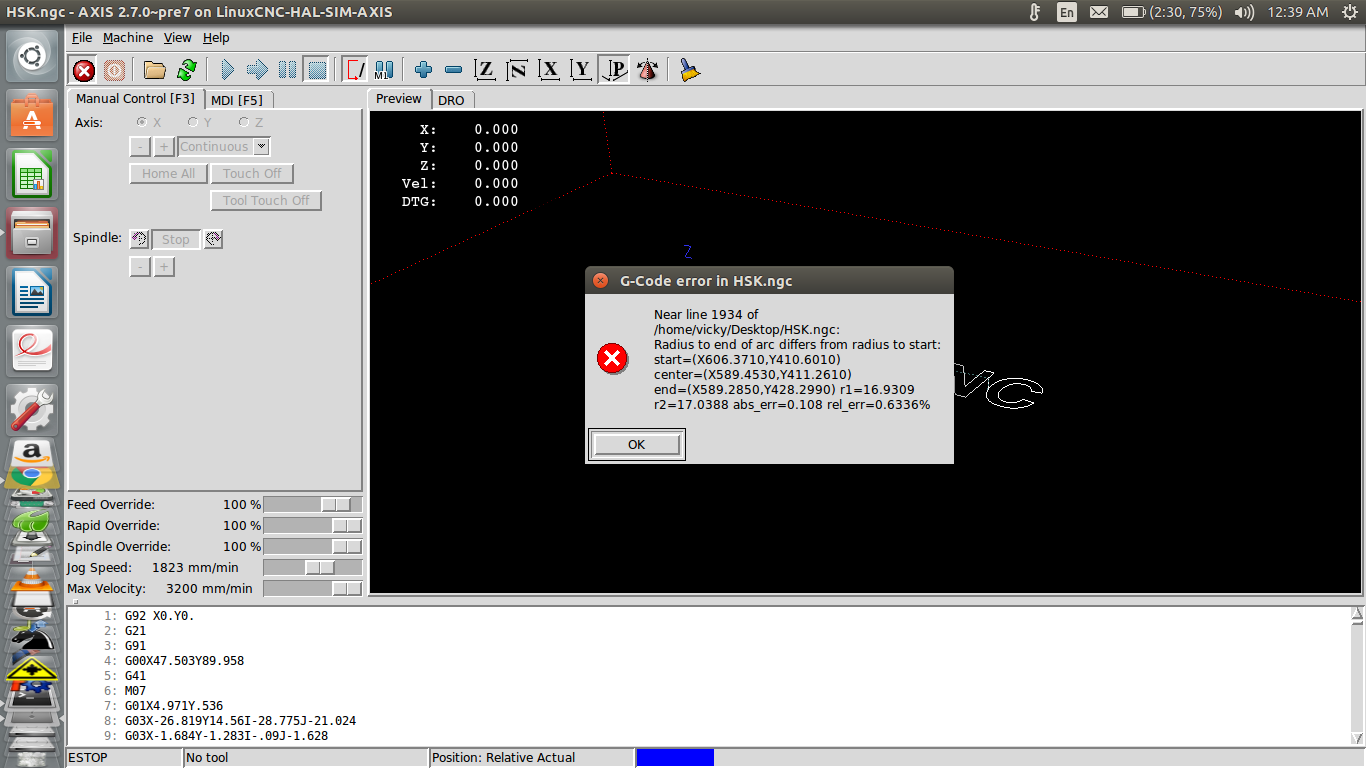Click OK in the G-Code error dialog
Image resolution: width=1366 pixels, height=768 pixels.
[637, 445]
